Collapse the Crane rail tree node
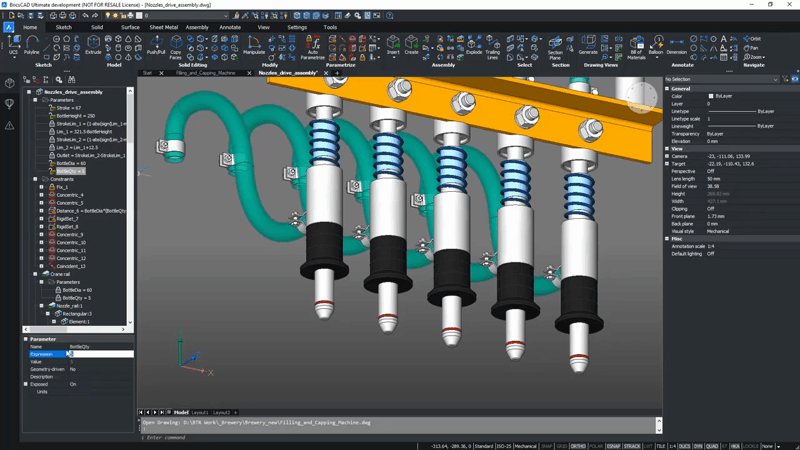Image resolution: width=800 pixels, height=450 pixels. click(35, 274)
